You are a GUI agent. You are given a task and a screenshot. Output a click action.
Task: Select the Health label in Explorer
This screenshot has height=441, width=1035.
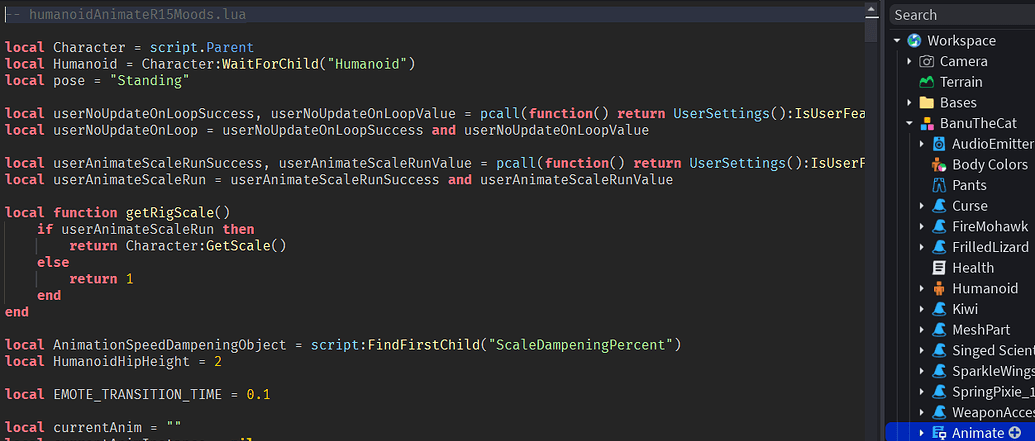tap(973, 267)
